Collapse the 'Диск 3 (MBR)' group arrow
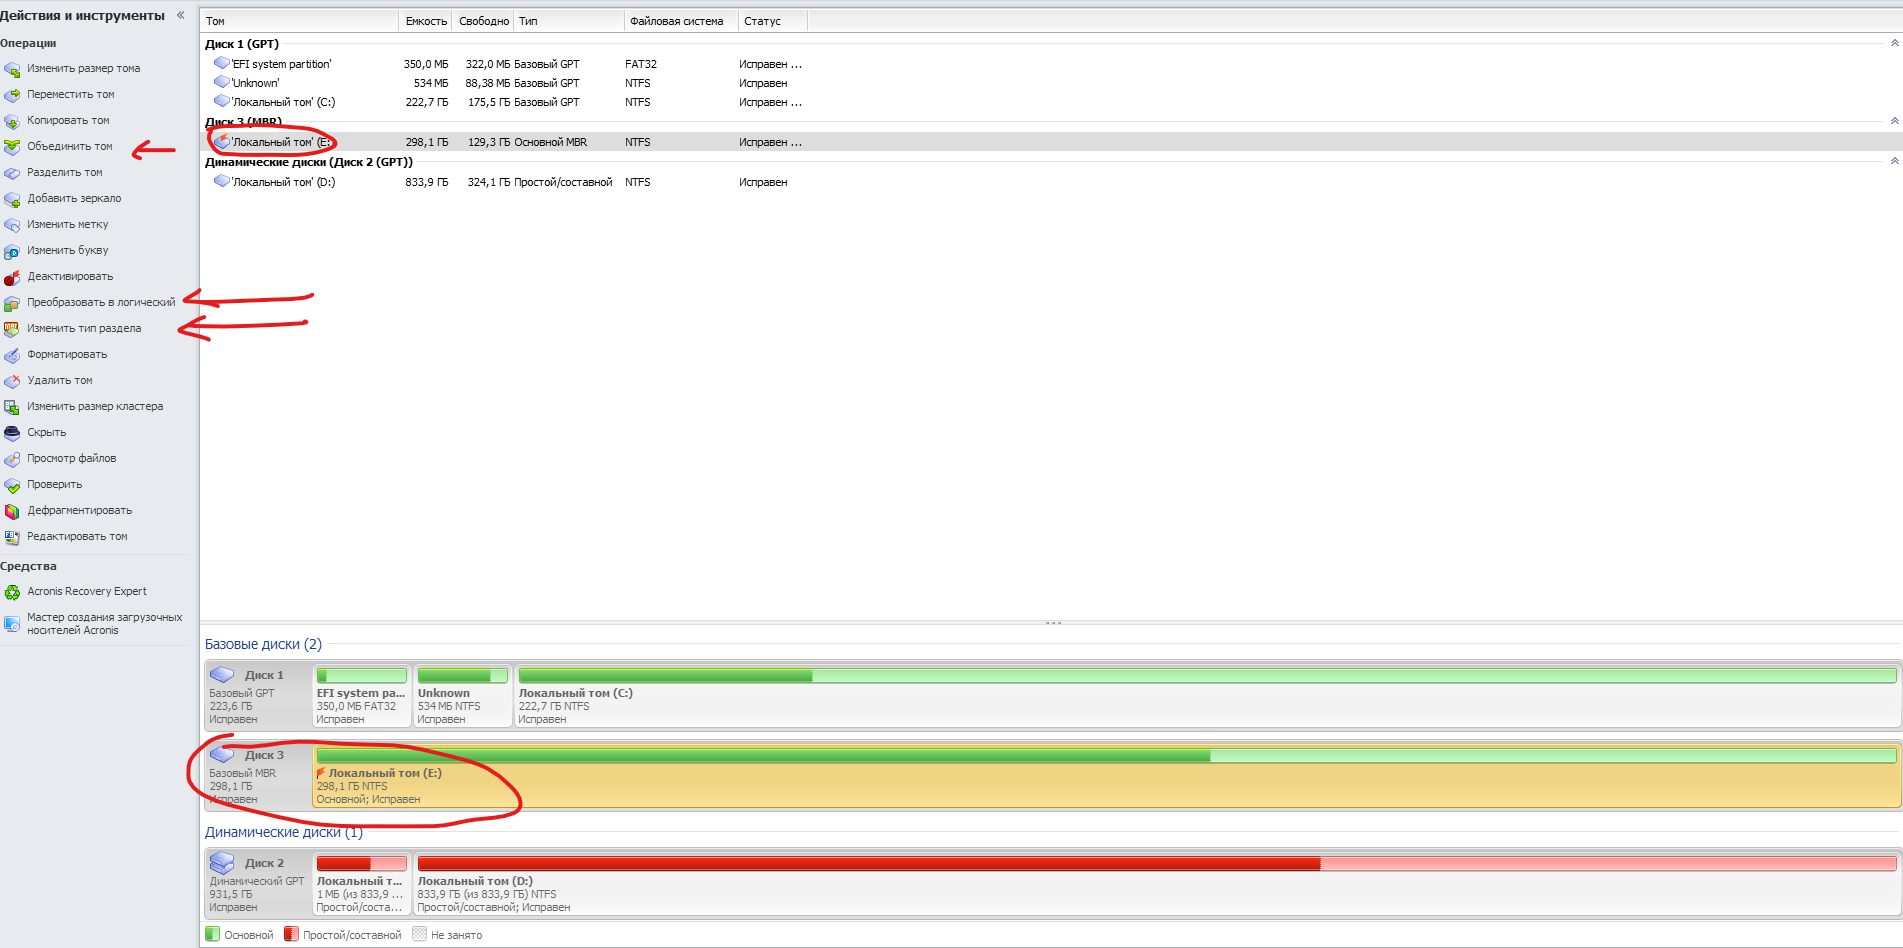Image resolution: width=1903 pixels, height=948 pixels. point(1894,121)
